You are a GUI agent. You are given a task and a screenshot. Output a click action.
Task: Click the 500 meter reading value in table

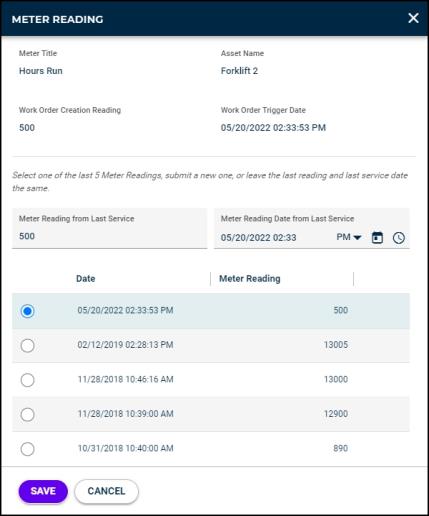(341, 310)
